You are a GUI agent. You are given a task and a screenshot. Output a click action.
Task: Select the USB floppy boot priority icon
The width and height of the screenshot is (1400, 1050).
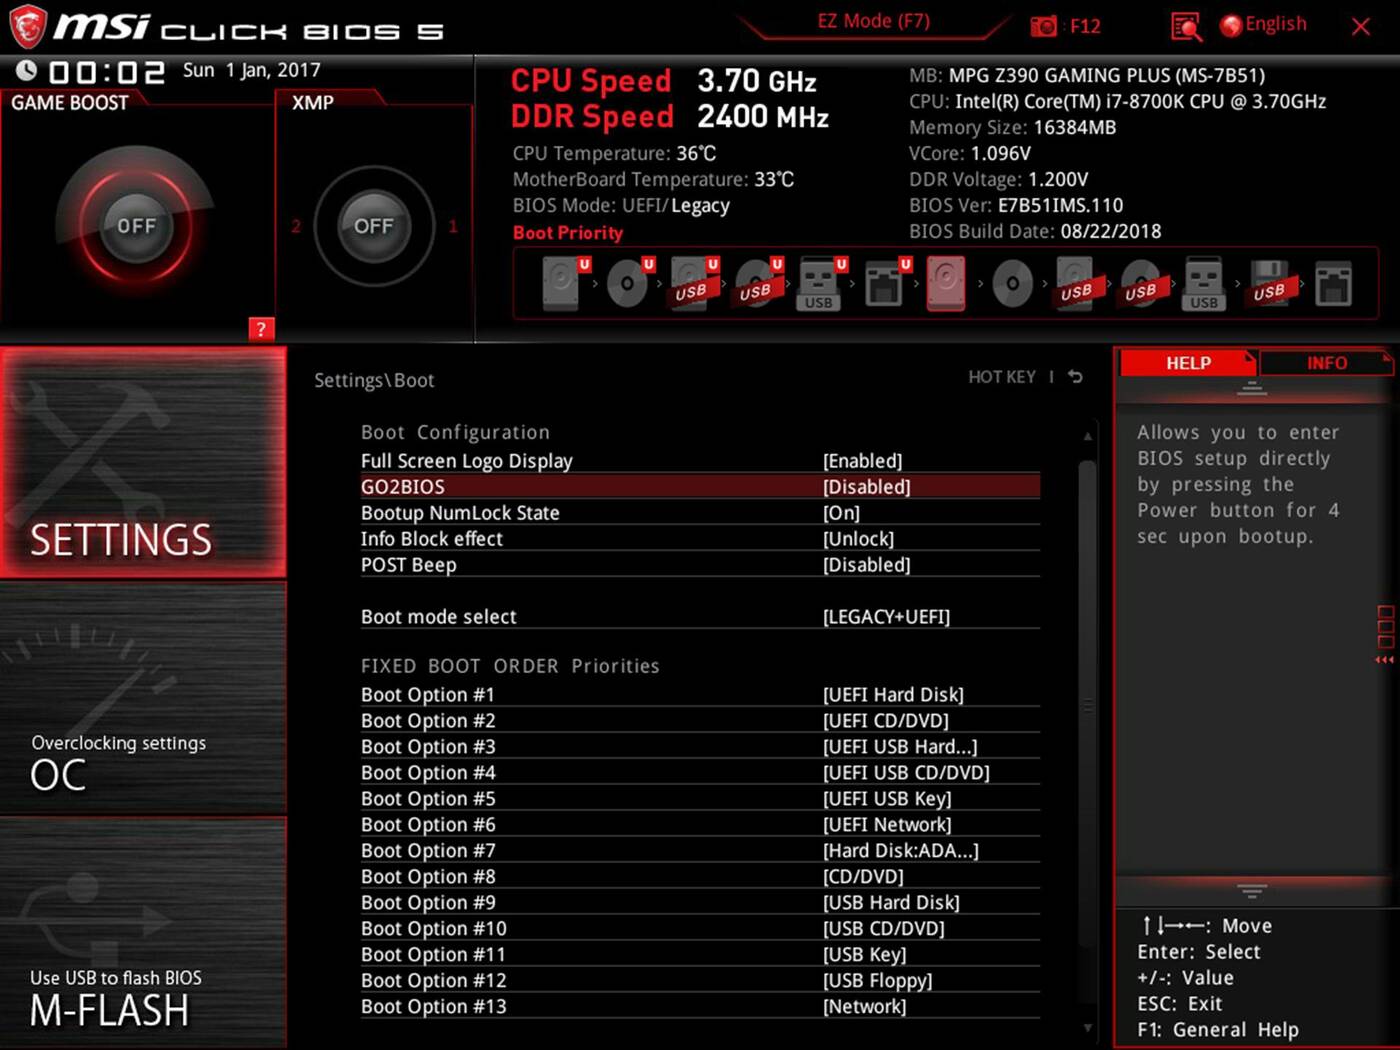(x=1269, y=283)
